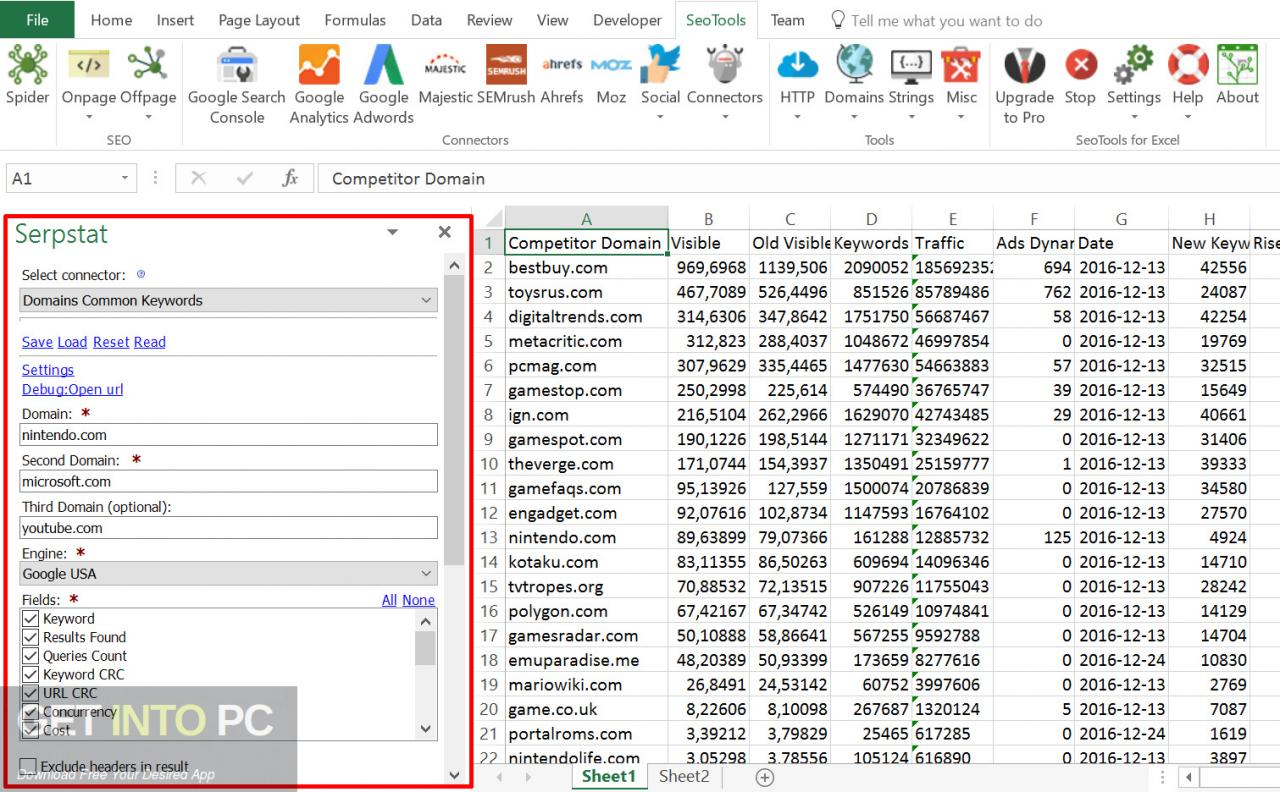Image resolution: width=1280 pixels, height=792 pixels.
Task: Open the Connectors menu
Action: (725, 83)
